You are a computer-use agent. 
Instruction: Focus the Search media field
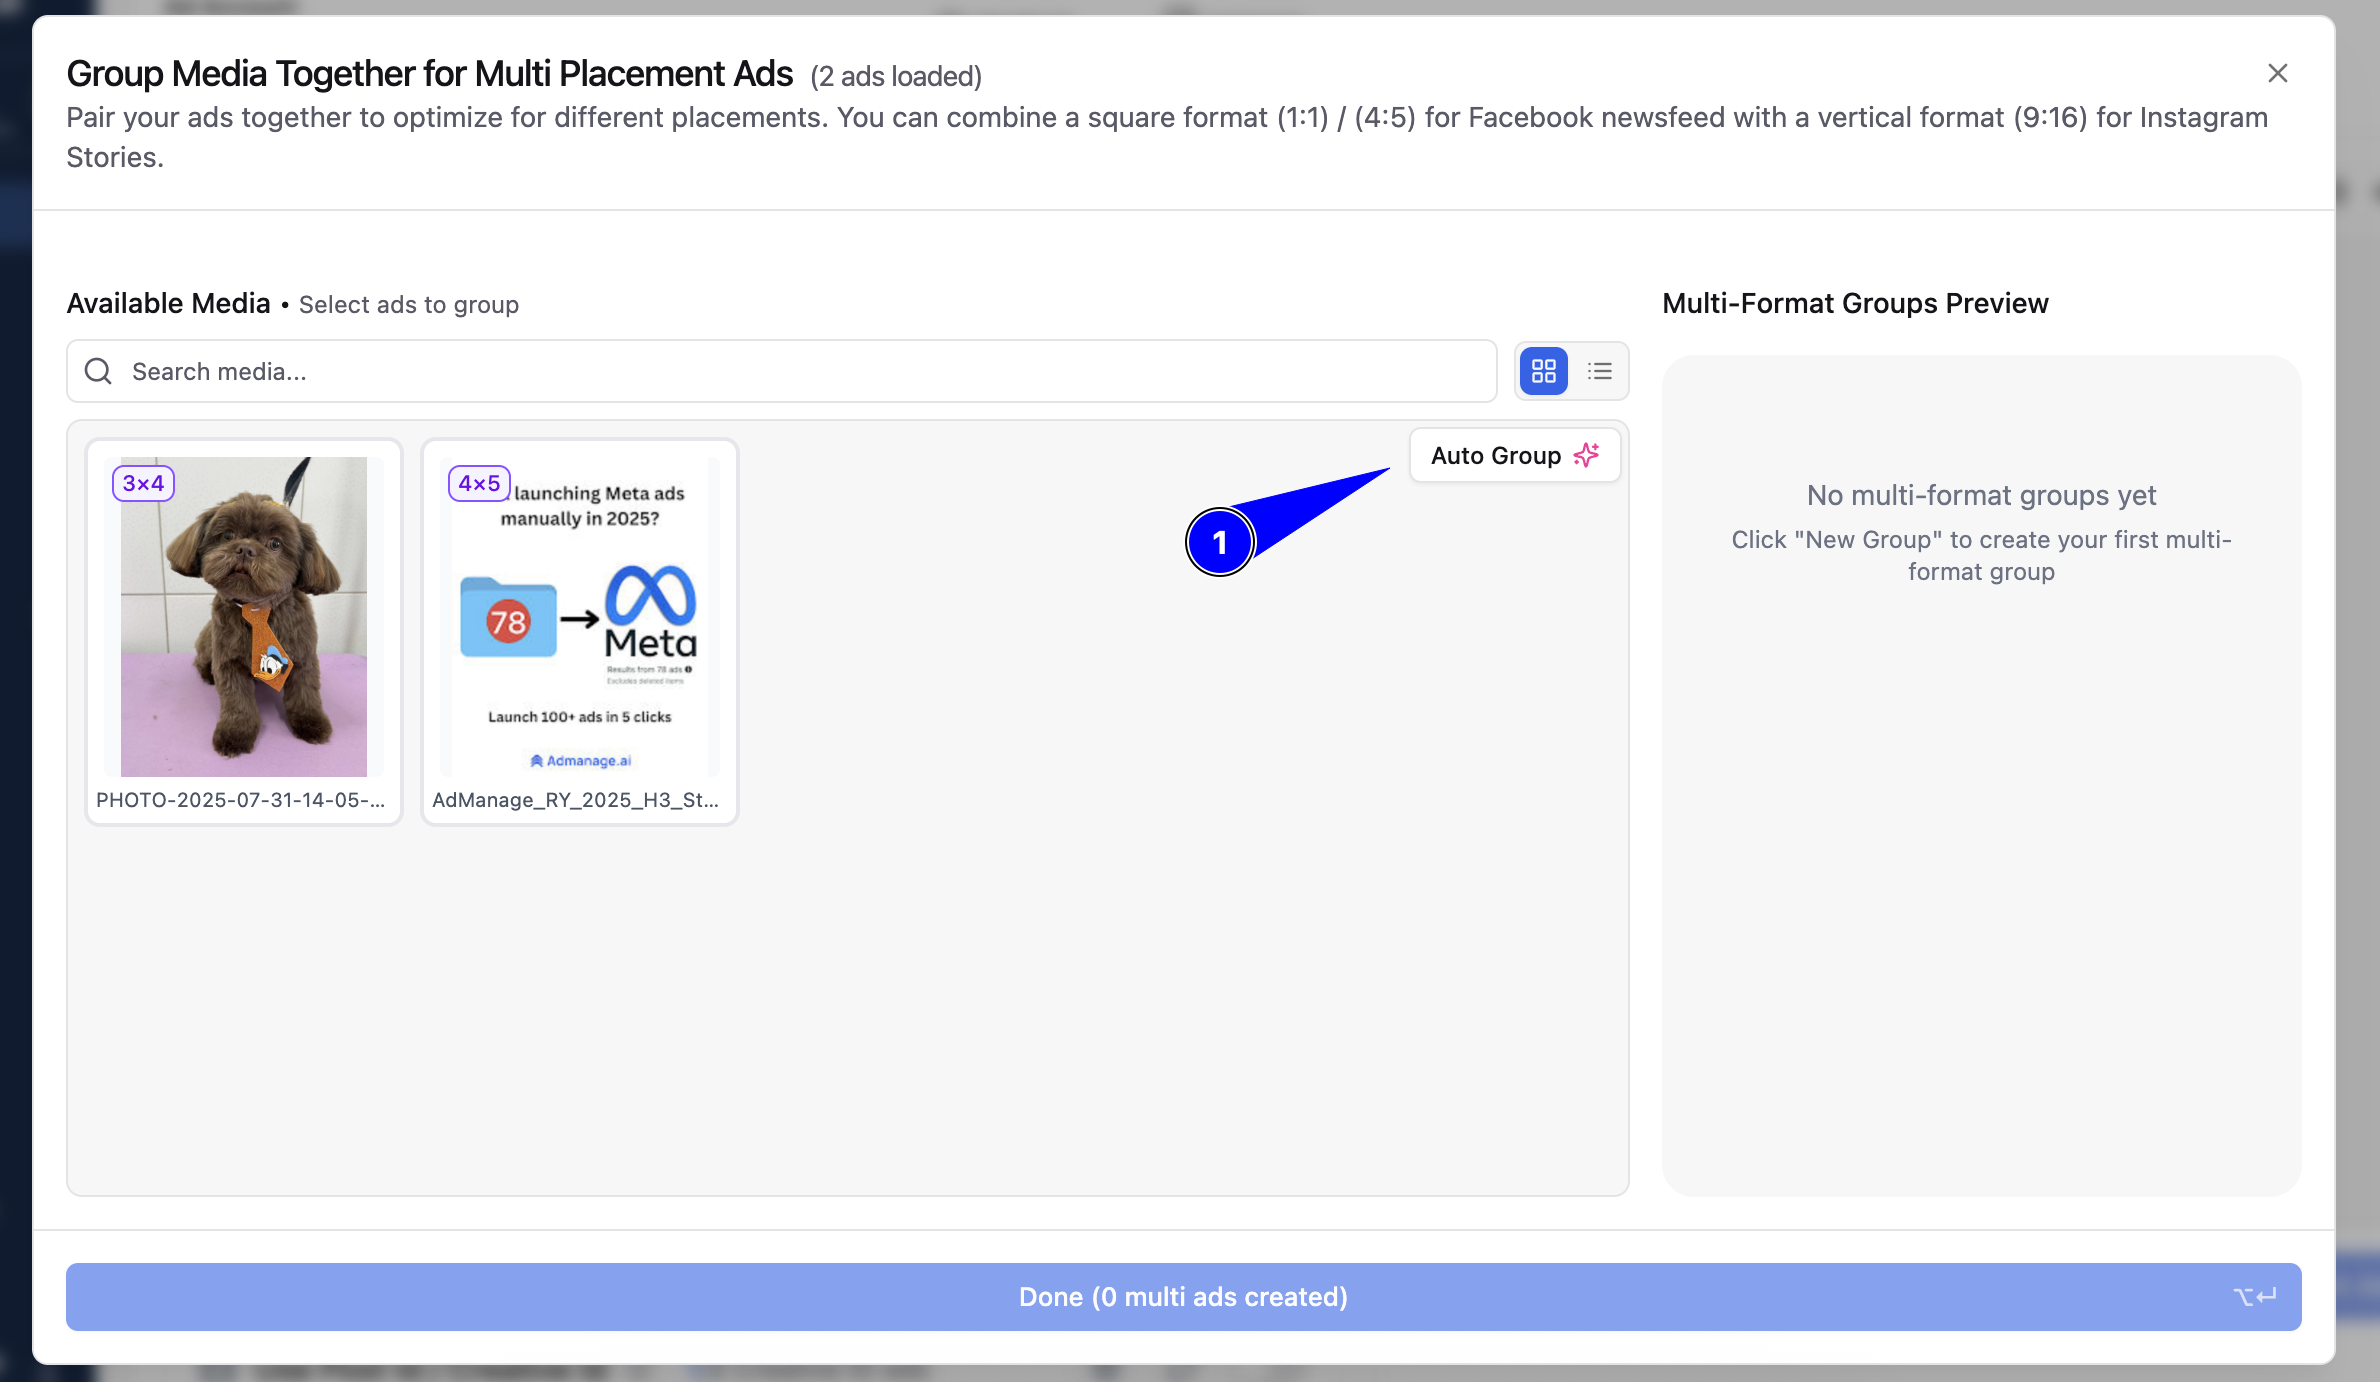[781, 371]
